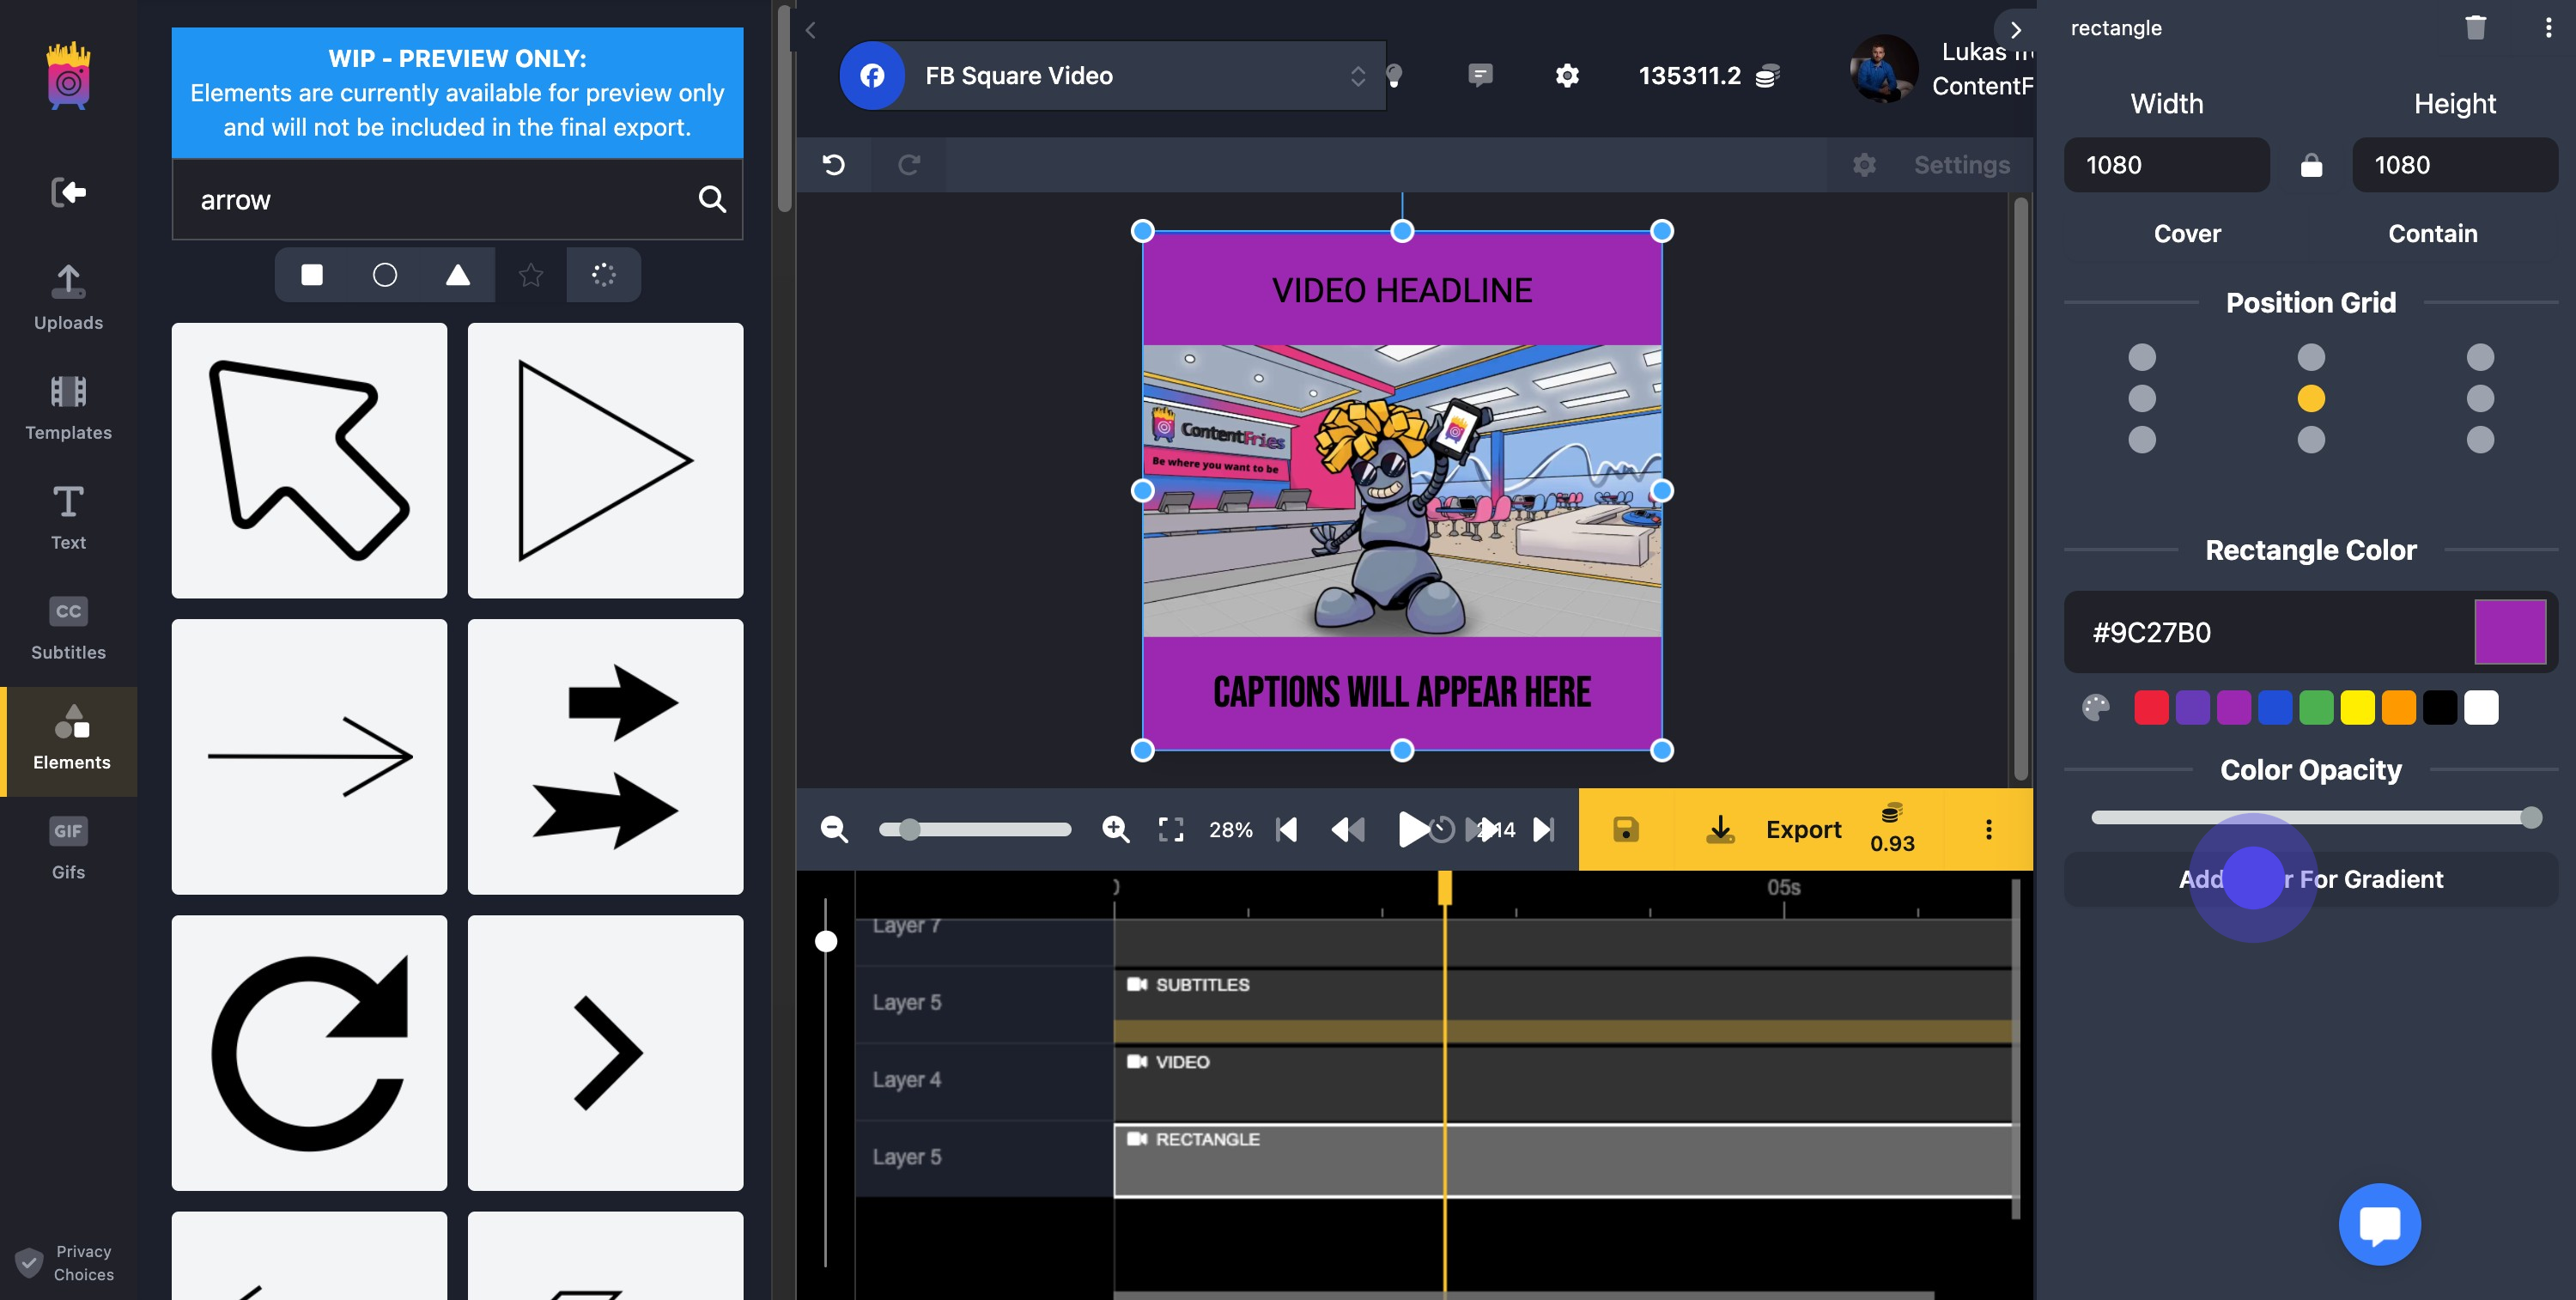
Task: Click the Export button
Action: (1802, 829)
